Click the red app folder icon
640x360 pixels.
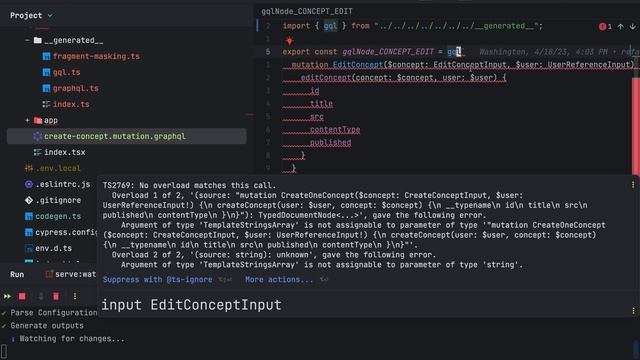pyautogui.click(x=38, y=120)
